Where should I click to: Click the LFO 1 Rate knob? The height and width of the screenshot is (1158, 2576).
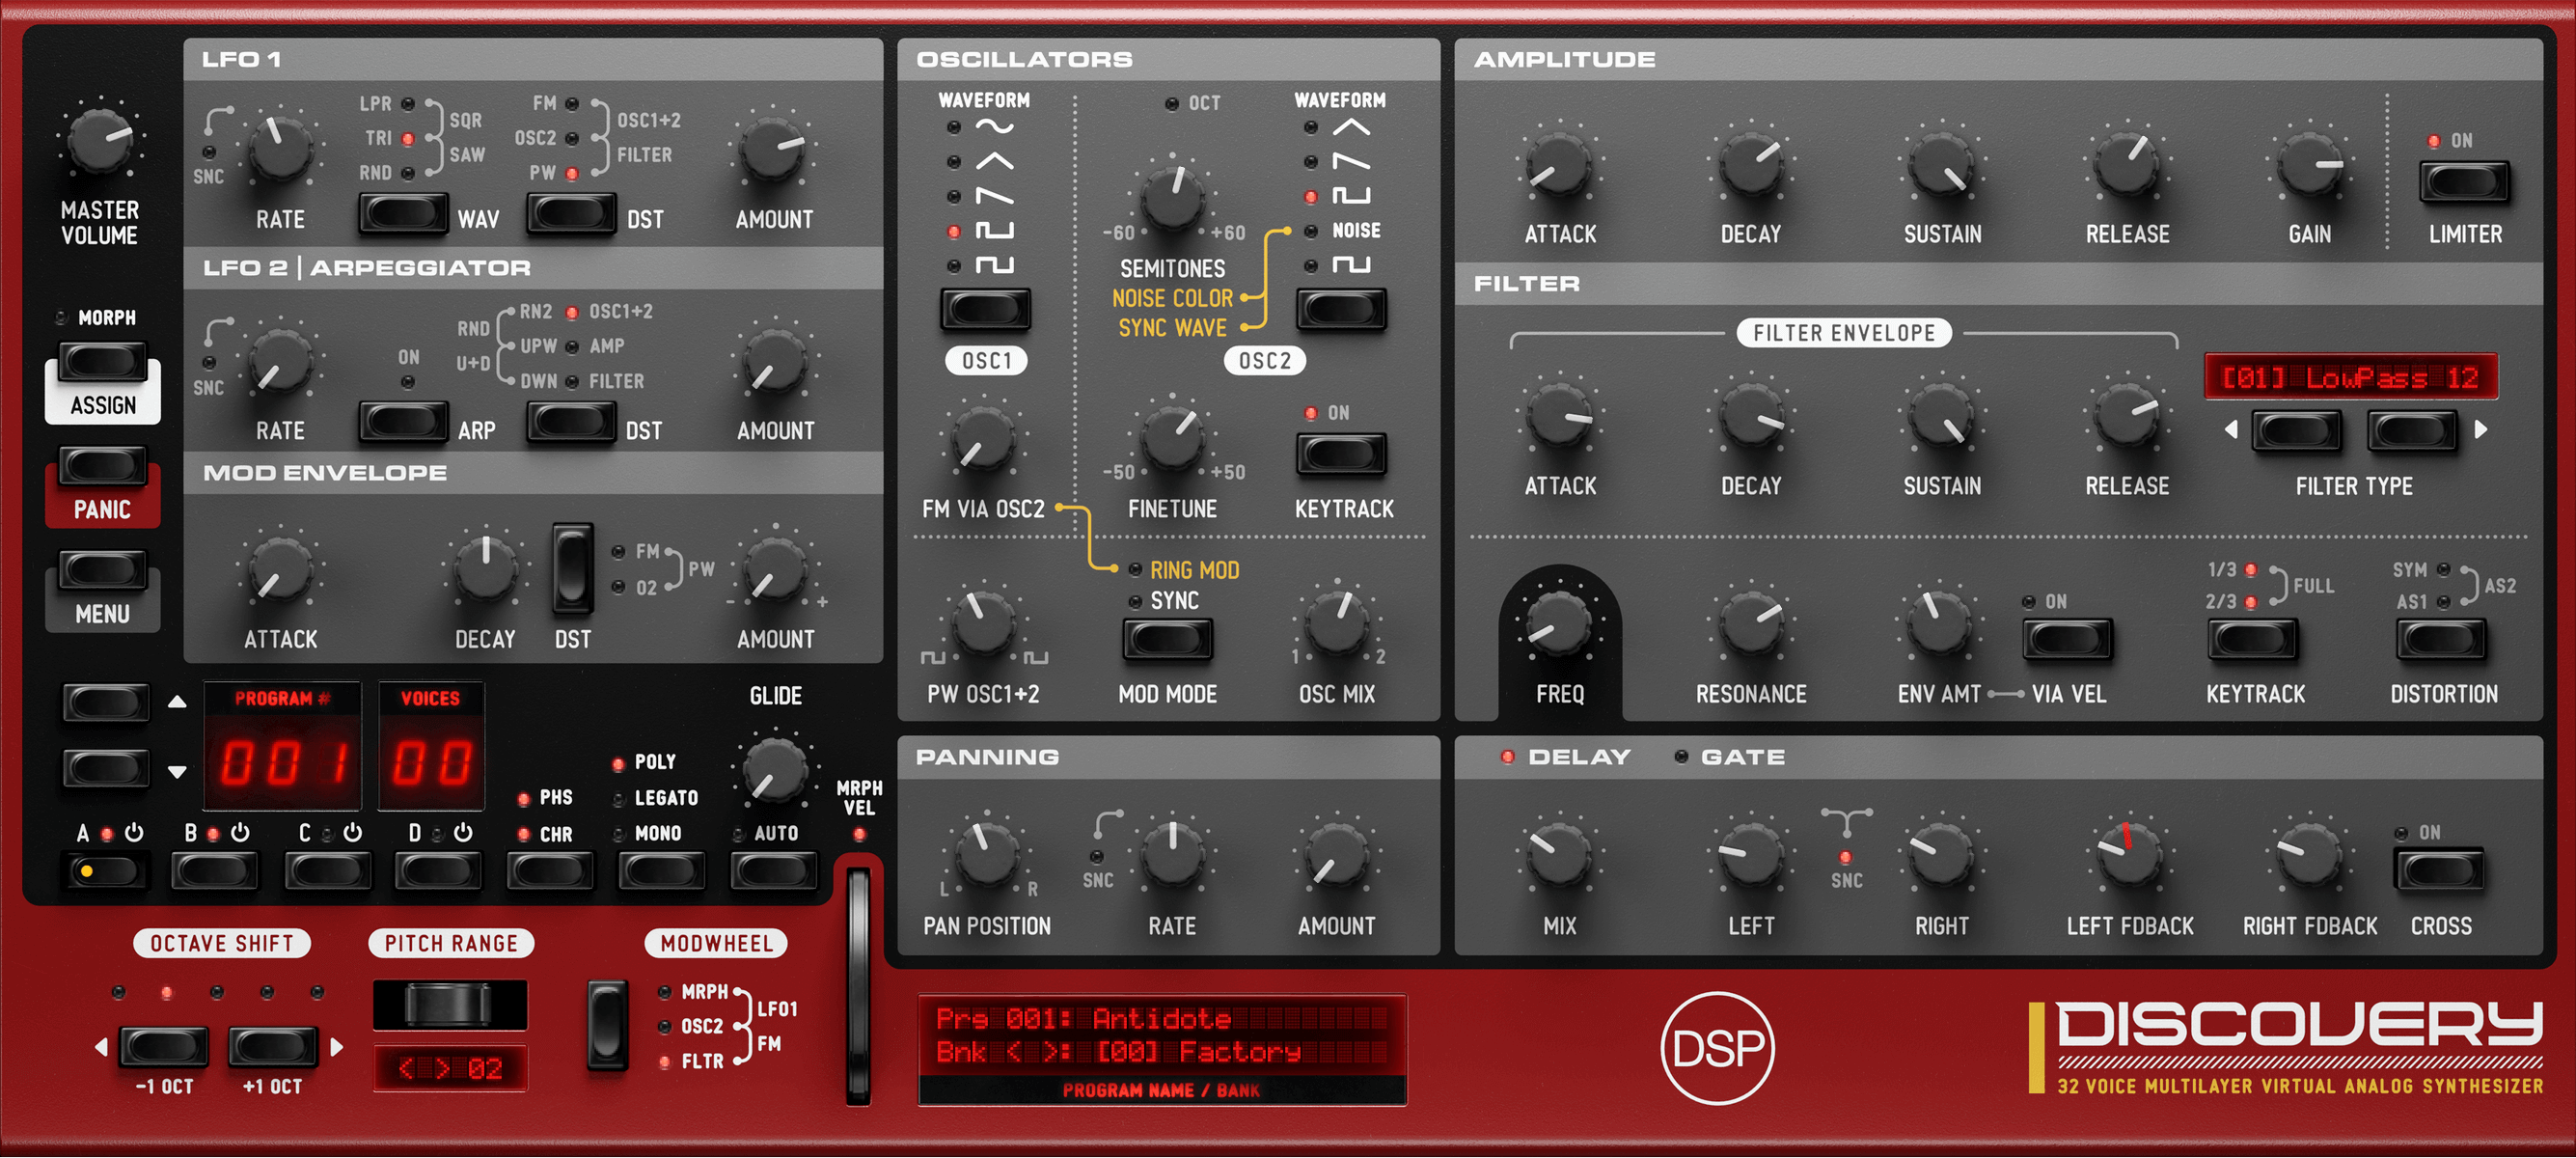pos(280,150)
